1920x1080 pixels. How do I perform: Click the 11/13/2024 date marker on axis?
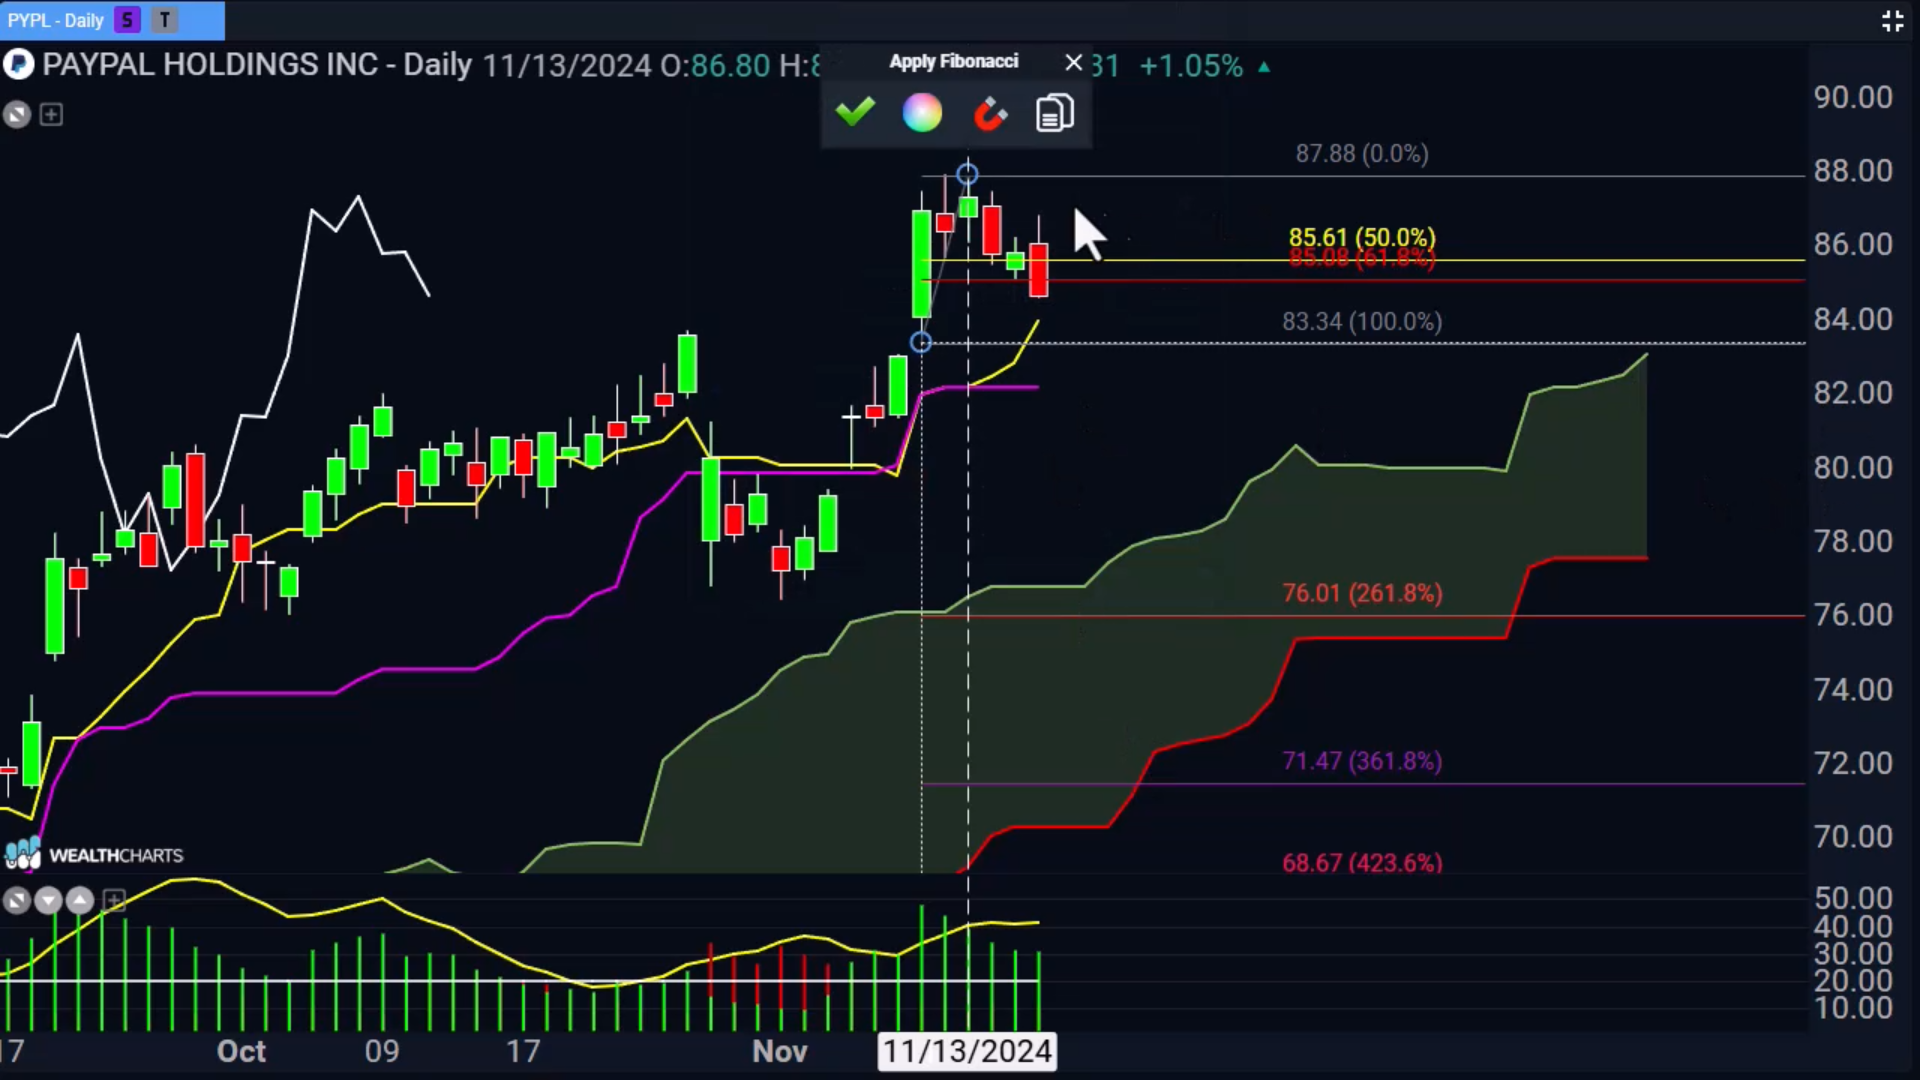(967, 1051)
